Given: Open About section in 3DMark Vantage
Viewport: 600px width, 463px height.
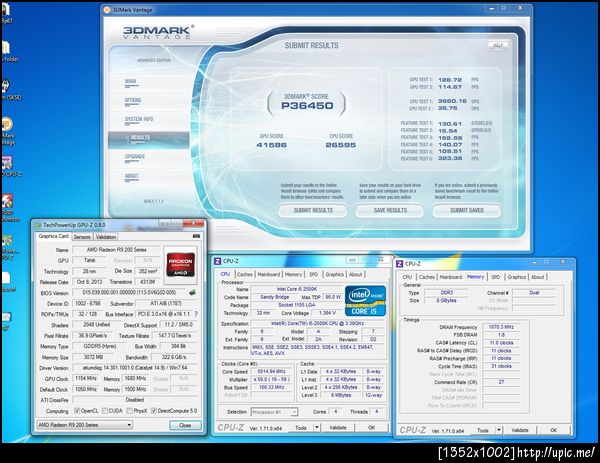Looking at the screenshot, I should 132,176.
